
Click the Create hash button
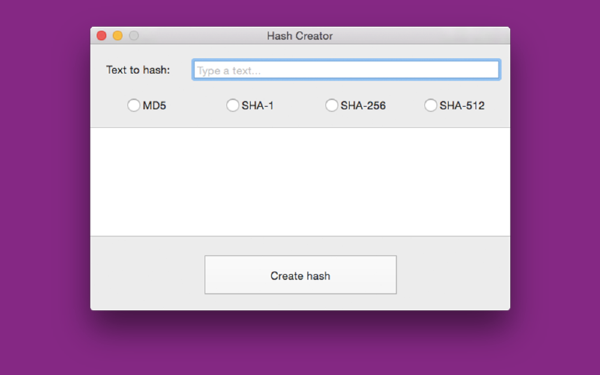(300, 275)
